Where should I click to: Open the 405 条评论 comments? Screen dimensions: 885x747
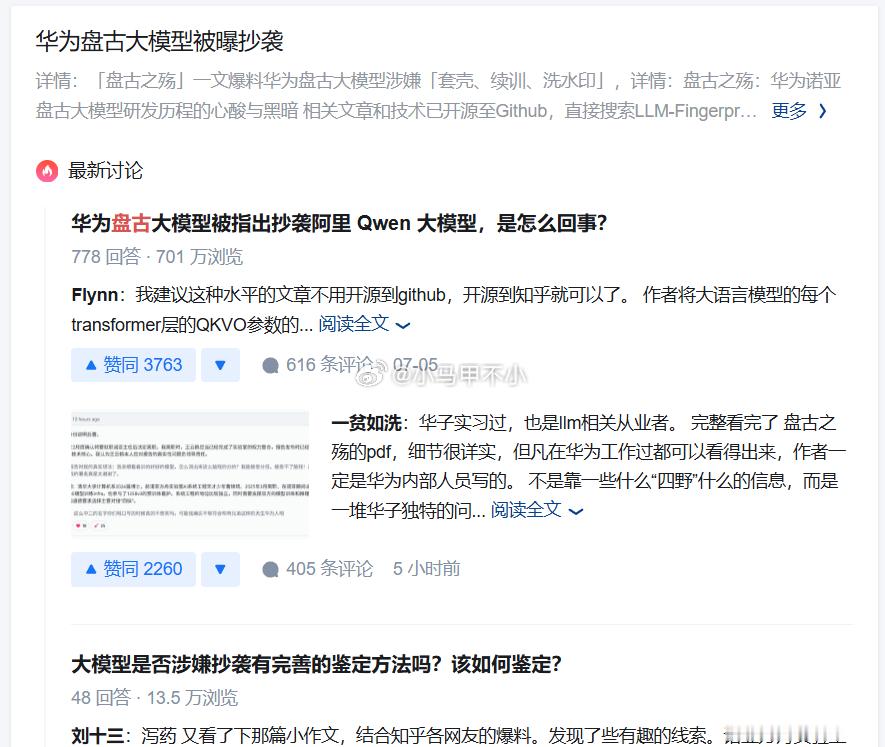329,569
